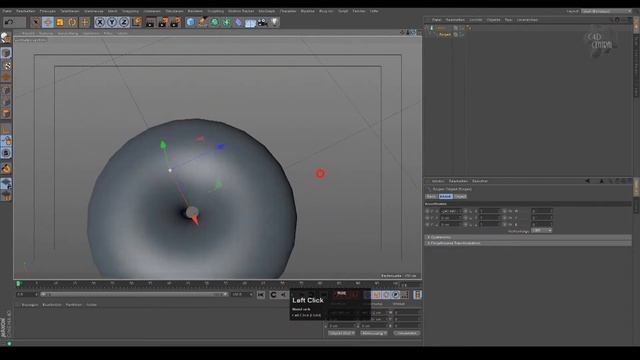Switch to the Basis tab in attributes

pyautogui.click(x=431, y=196)
